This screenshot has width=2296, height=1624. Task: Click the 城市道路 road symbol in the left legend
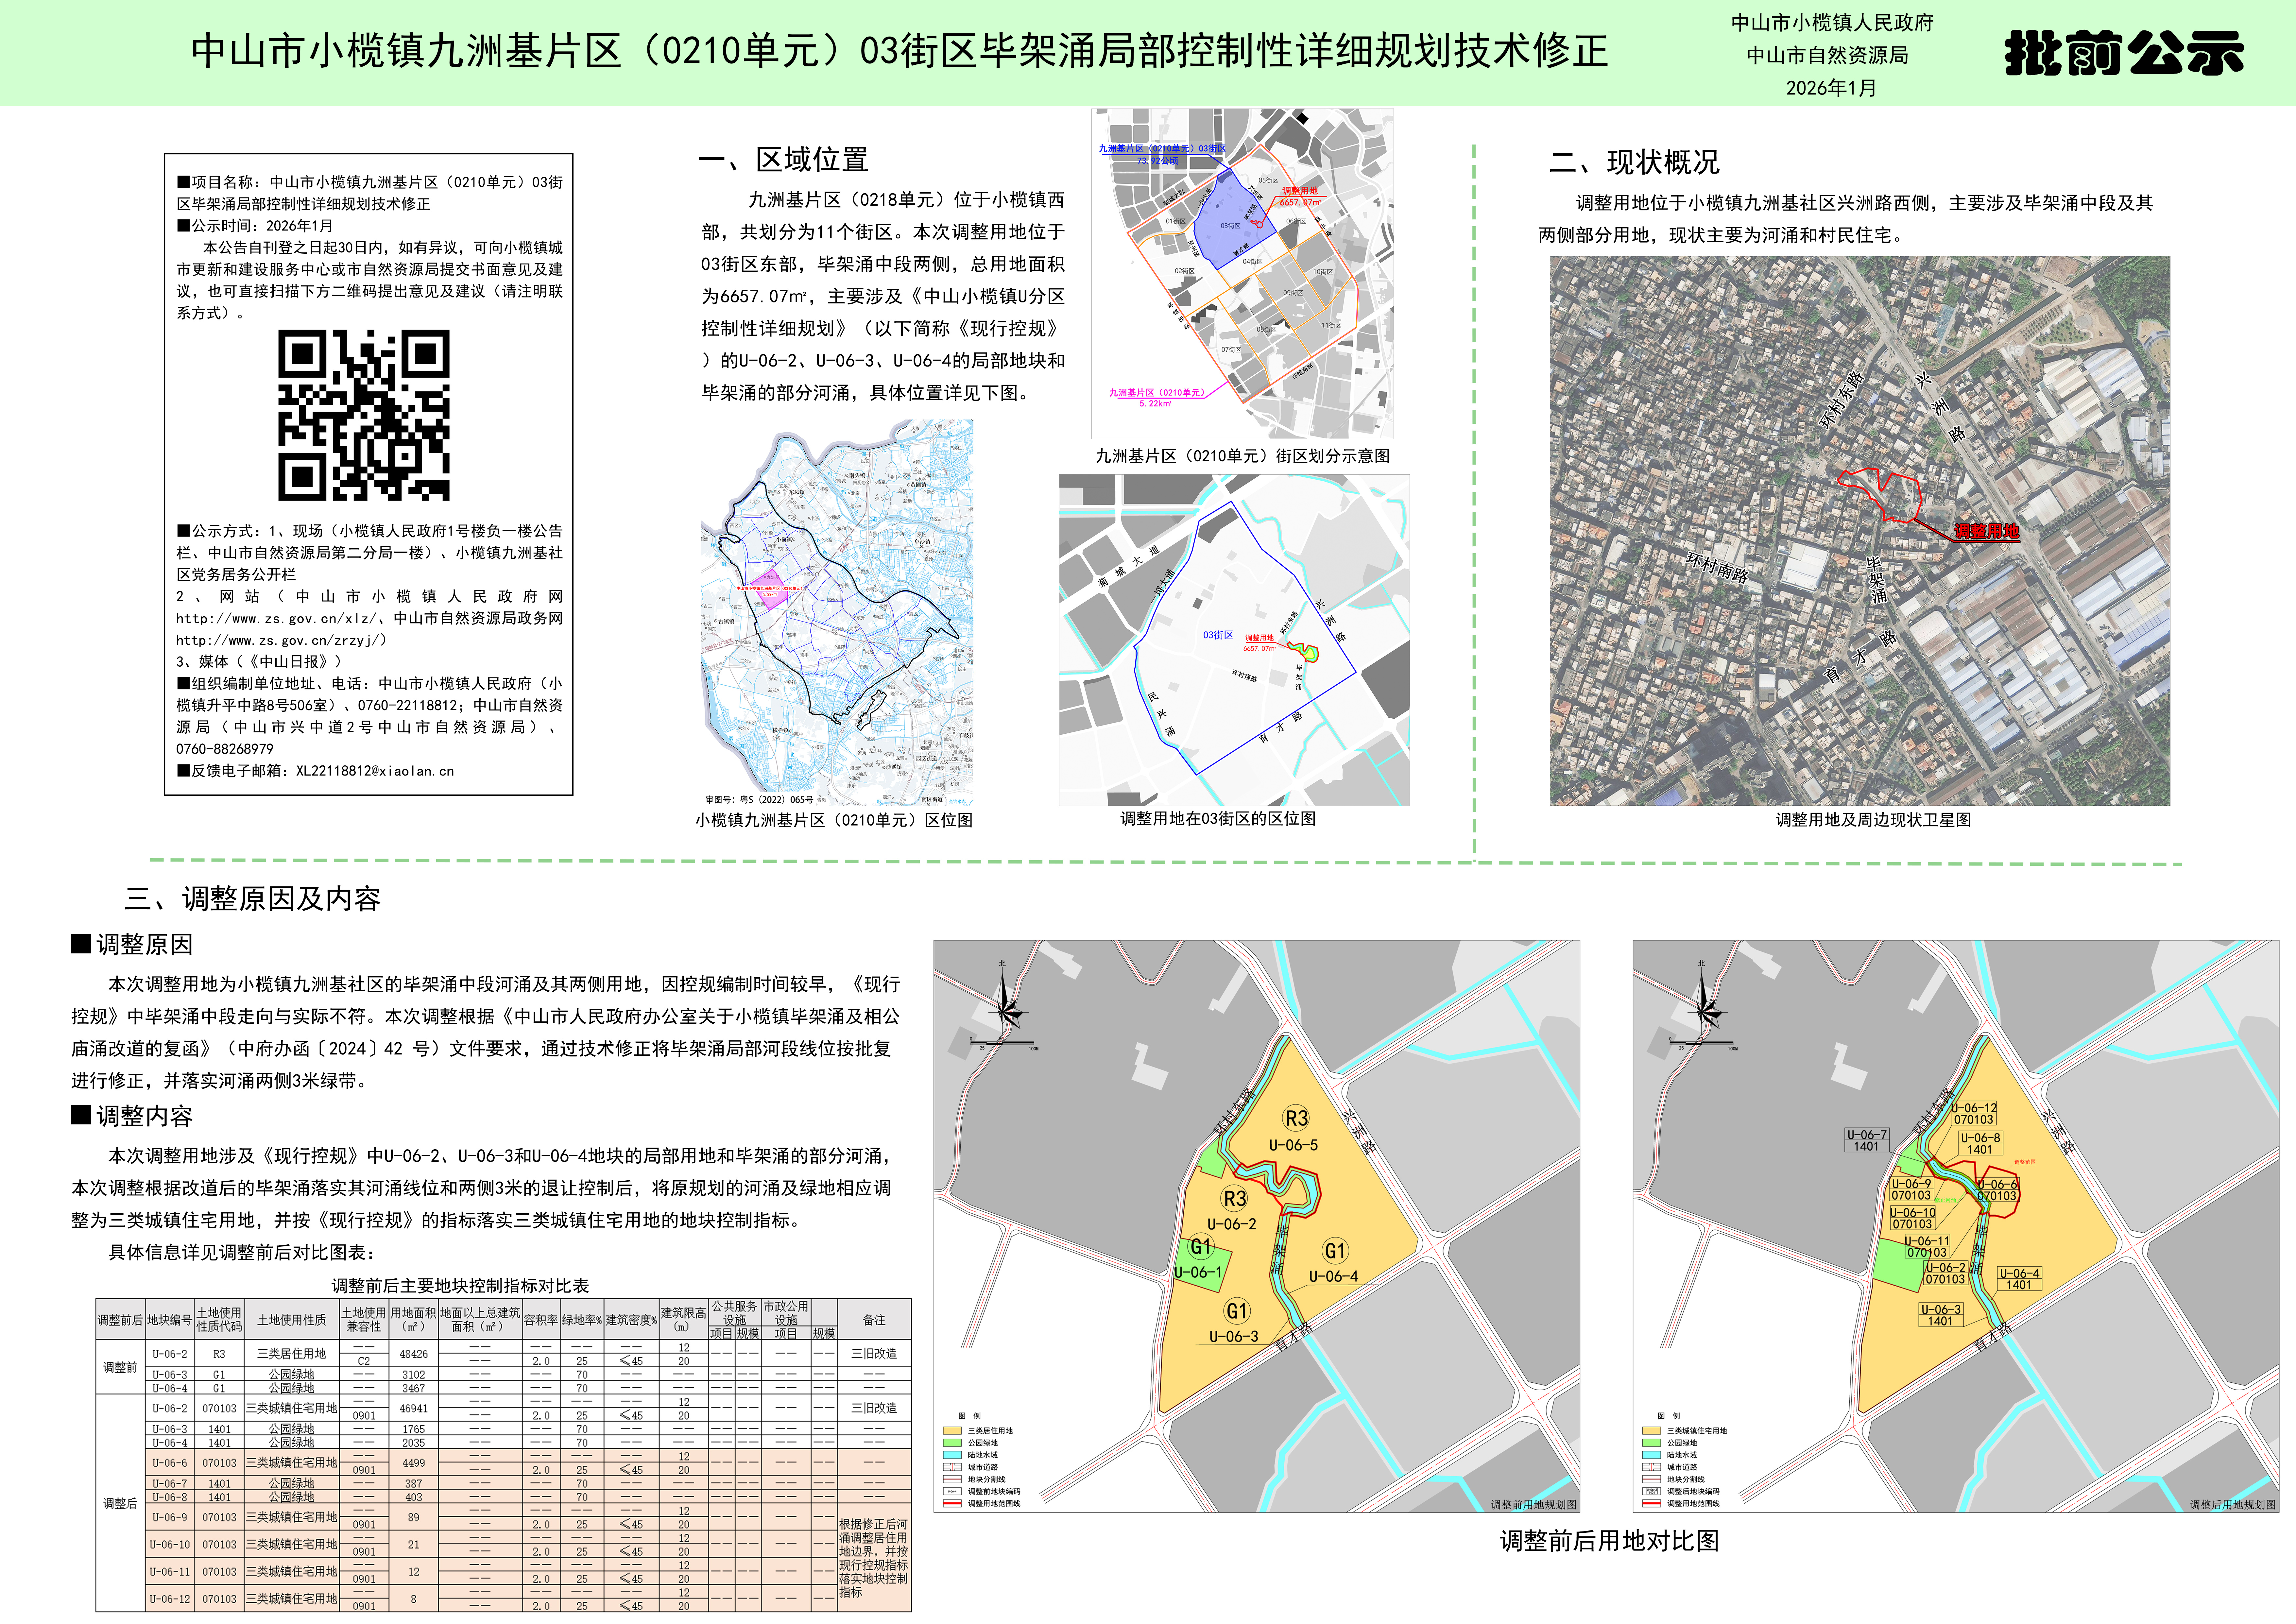coord(952,1467)
